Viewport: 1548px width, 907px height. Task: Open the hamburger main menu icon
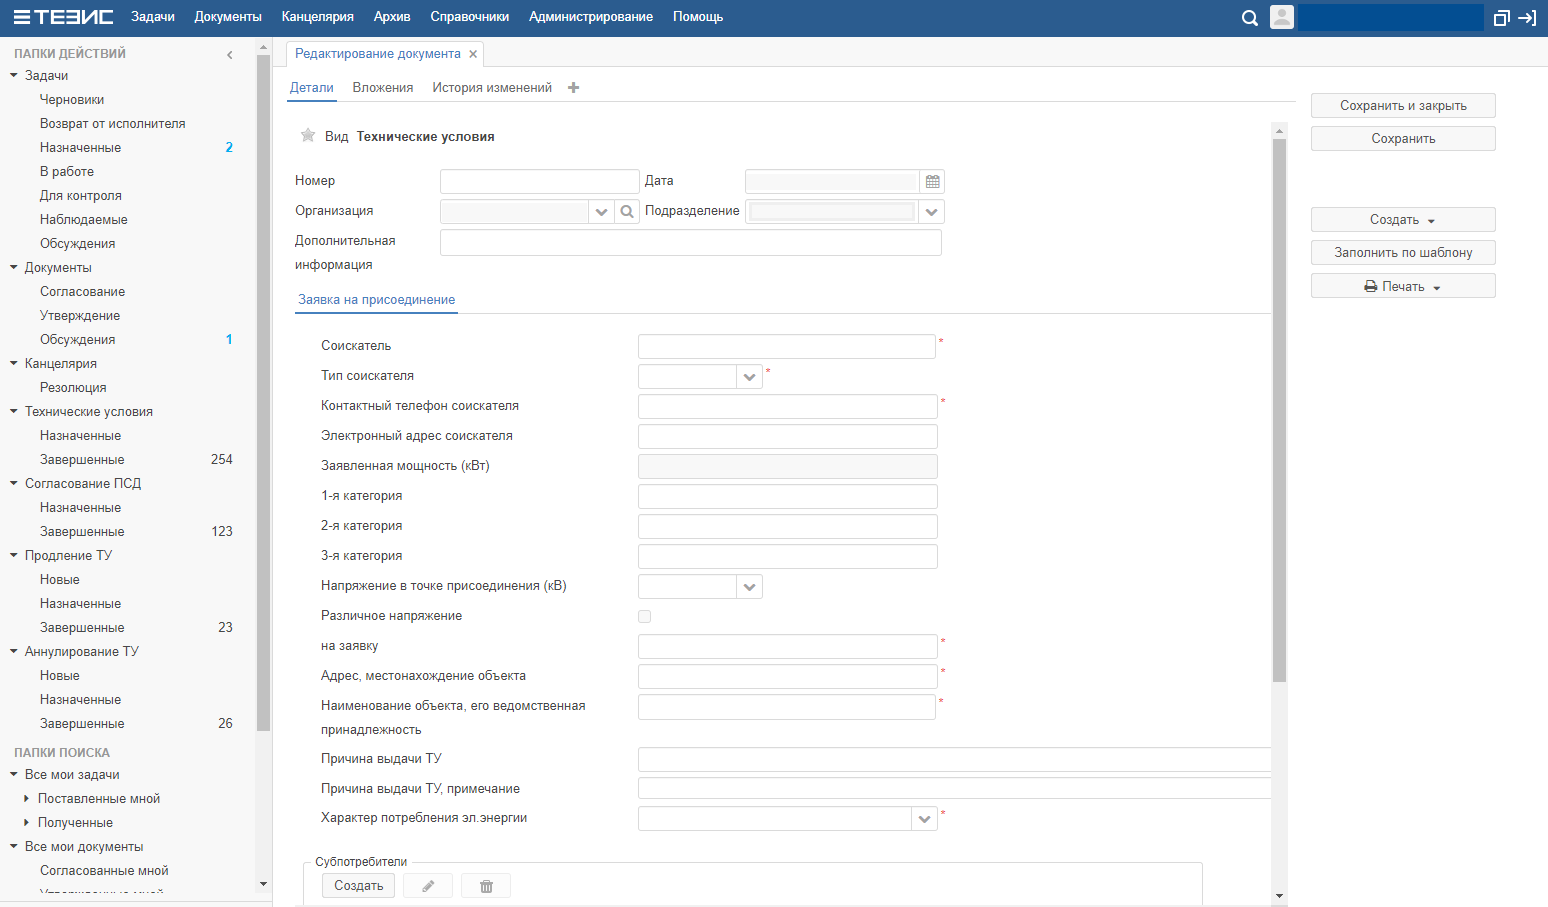point(21,17)
